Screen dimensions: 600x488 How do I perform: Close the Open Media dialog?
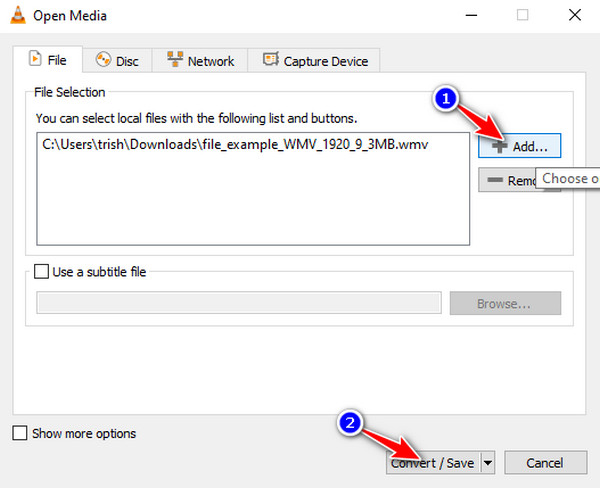575,15
